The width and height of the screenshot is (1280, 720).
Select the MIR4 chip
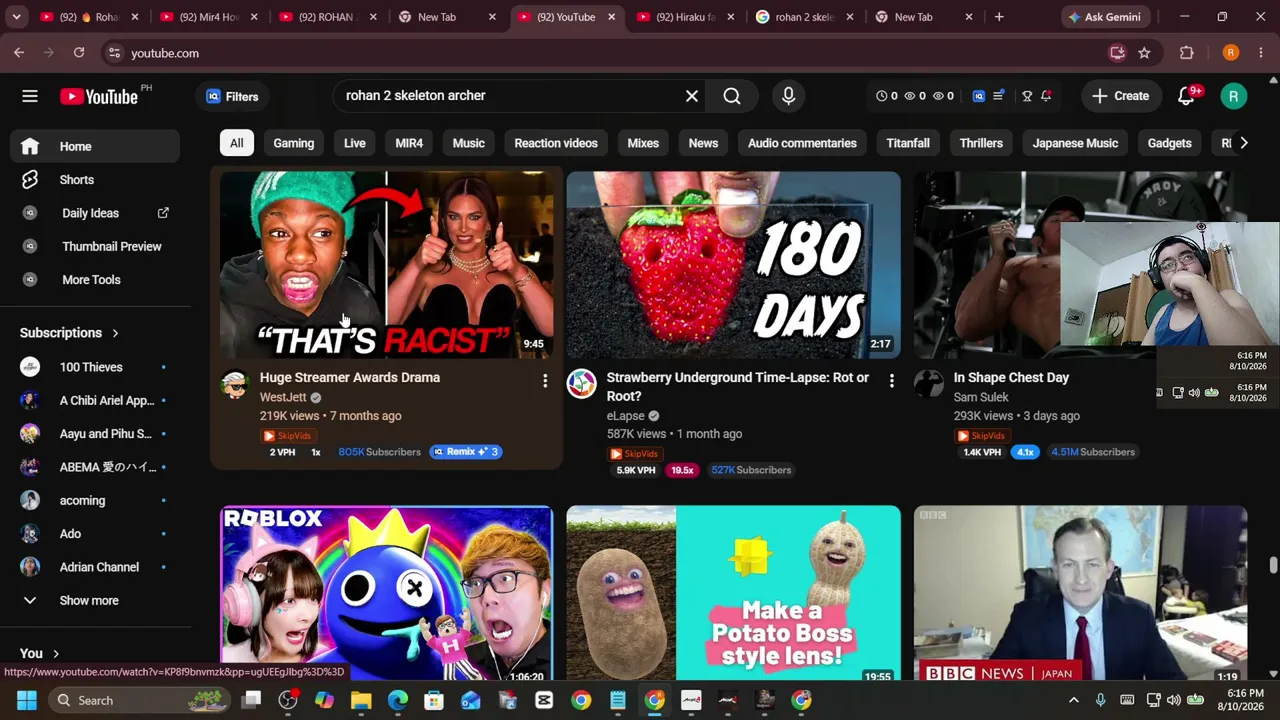pos(409,143)
